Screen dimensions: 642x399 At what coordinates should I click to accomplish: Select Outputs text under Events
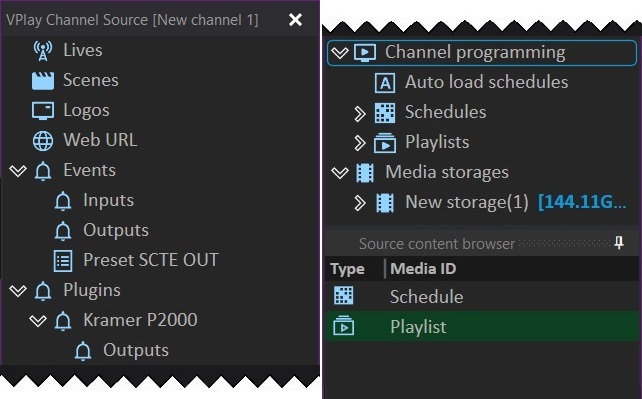116,230
